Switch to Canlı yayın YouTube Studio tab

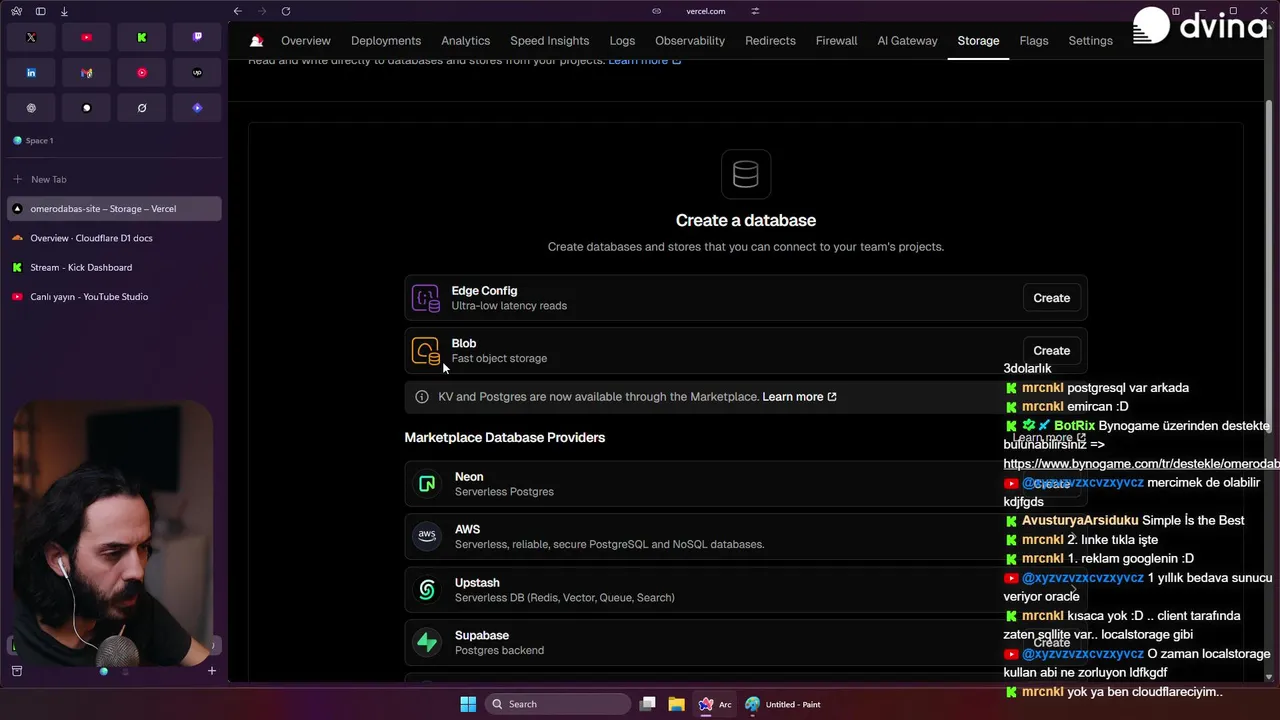pyautogui.click(x=113, y=297)
